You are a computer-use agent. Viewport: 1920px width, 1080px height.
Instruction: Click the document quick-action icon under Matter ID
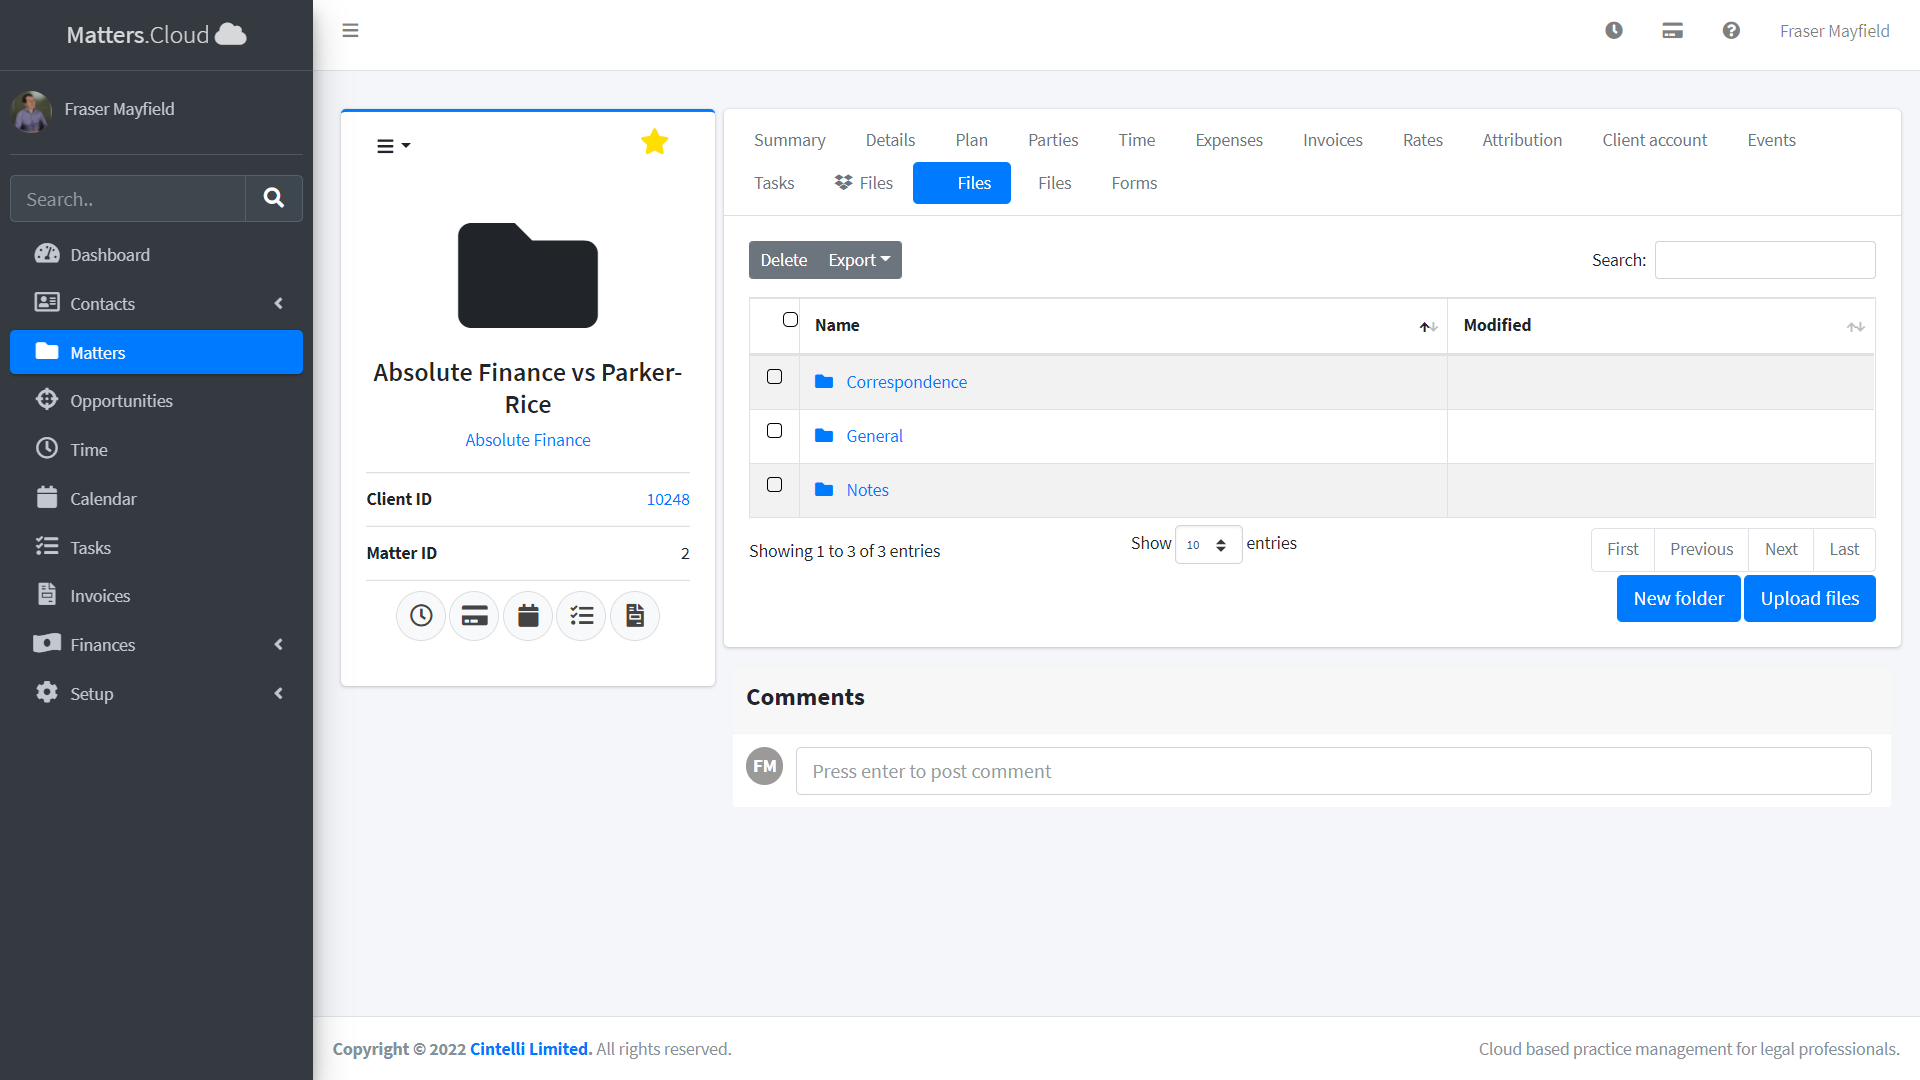point(635,616)
